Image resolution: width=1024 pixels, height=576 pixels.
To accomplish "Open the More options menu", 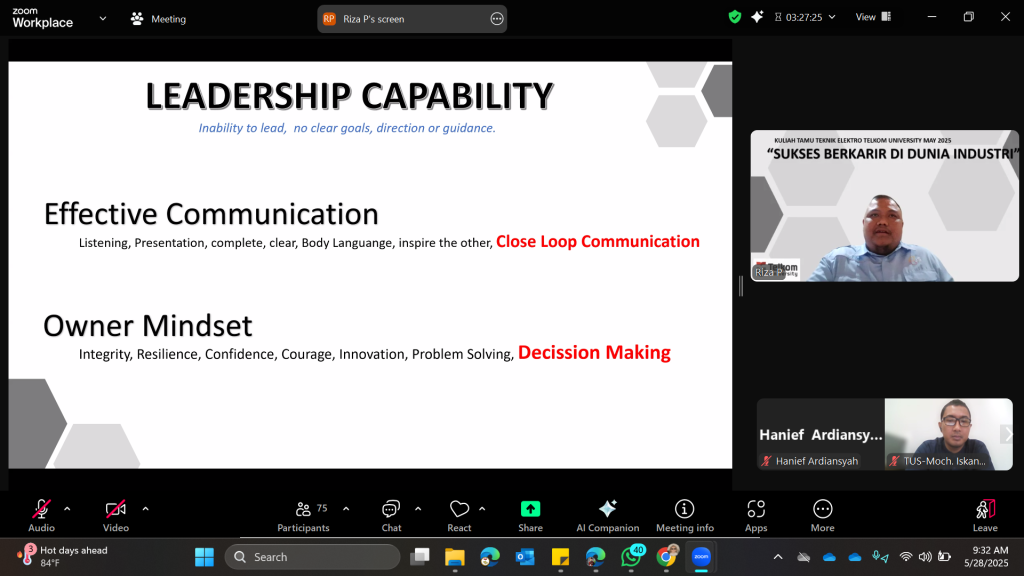I will (x=822, y=515).
